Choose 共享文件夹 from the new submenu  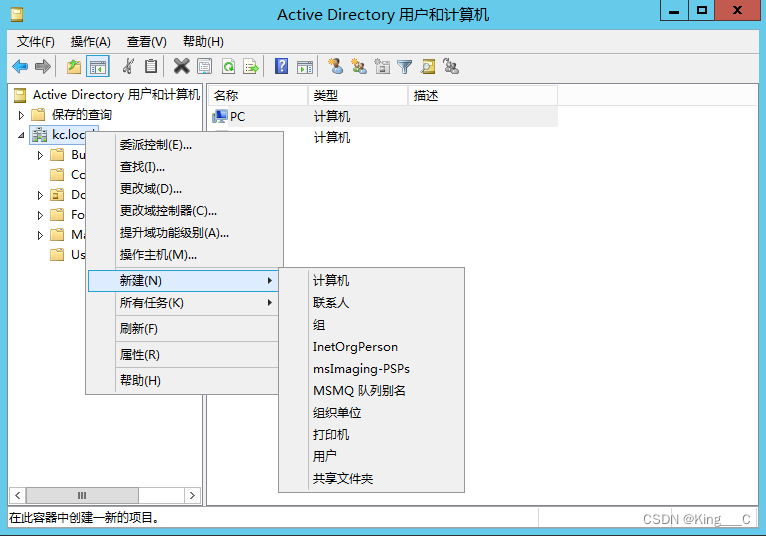point(371,478)
